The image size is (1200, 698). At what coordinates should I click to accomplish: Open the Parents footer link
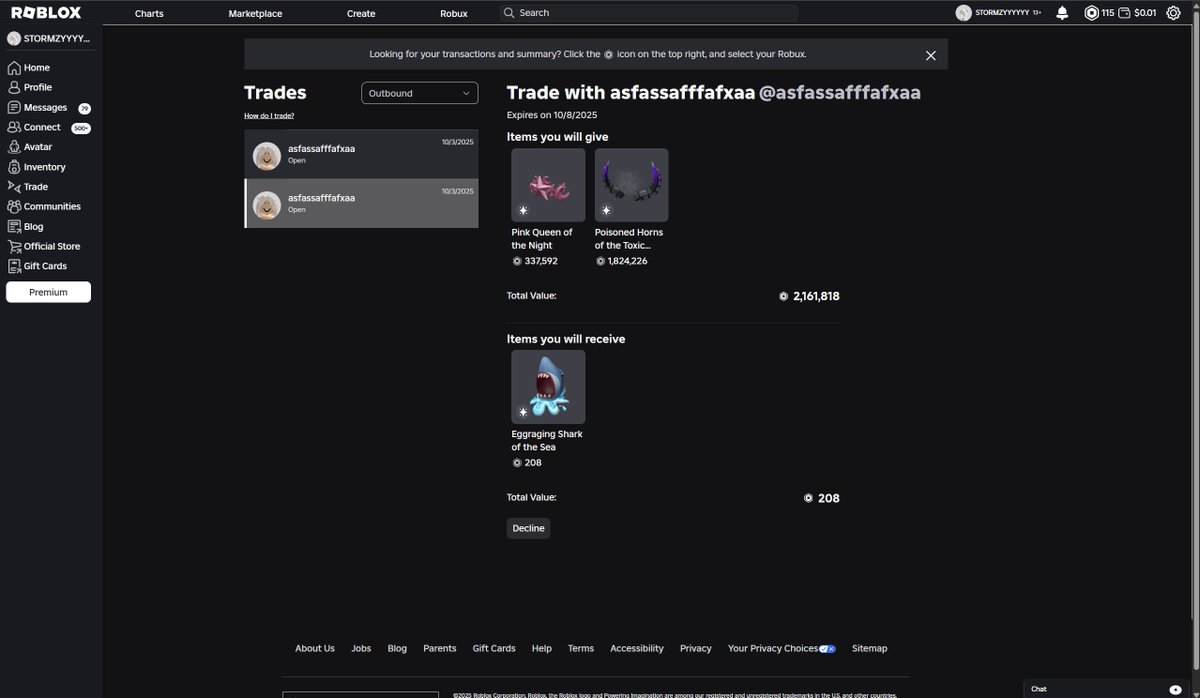(440, 648)
